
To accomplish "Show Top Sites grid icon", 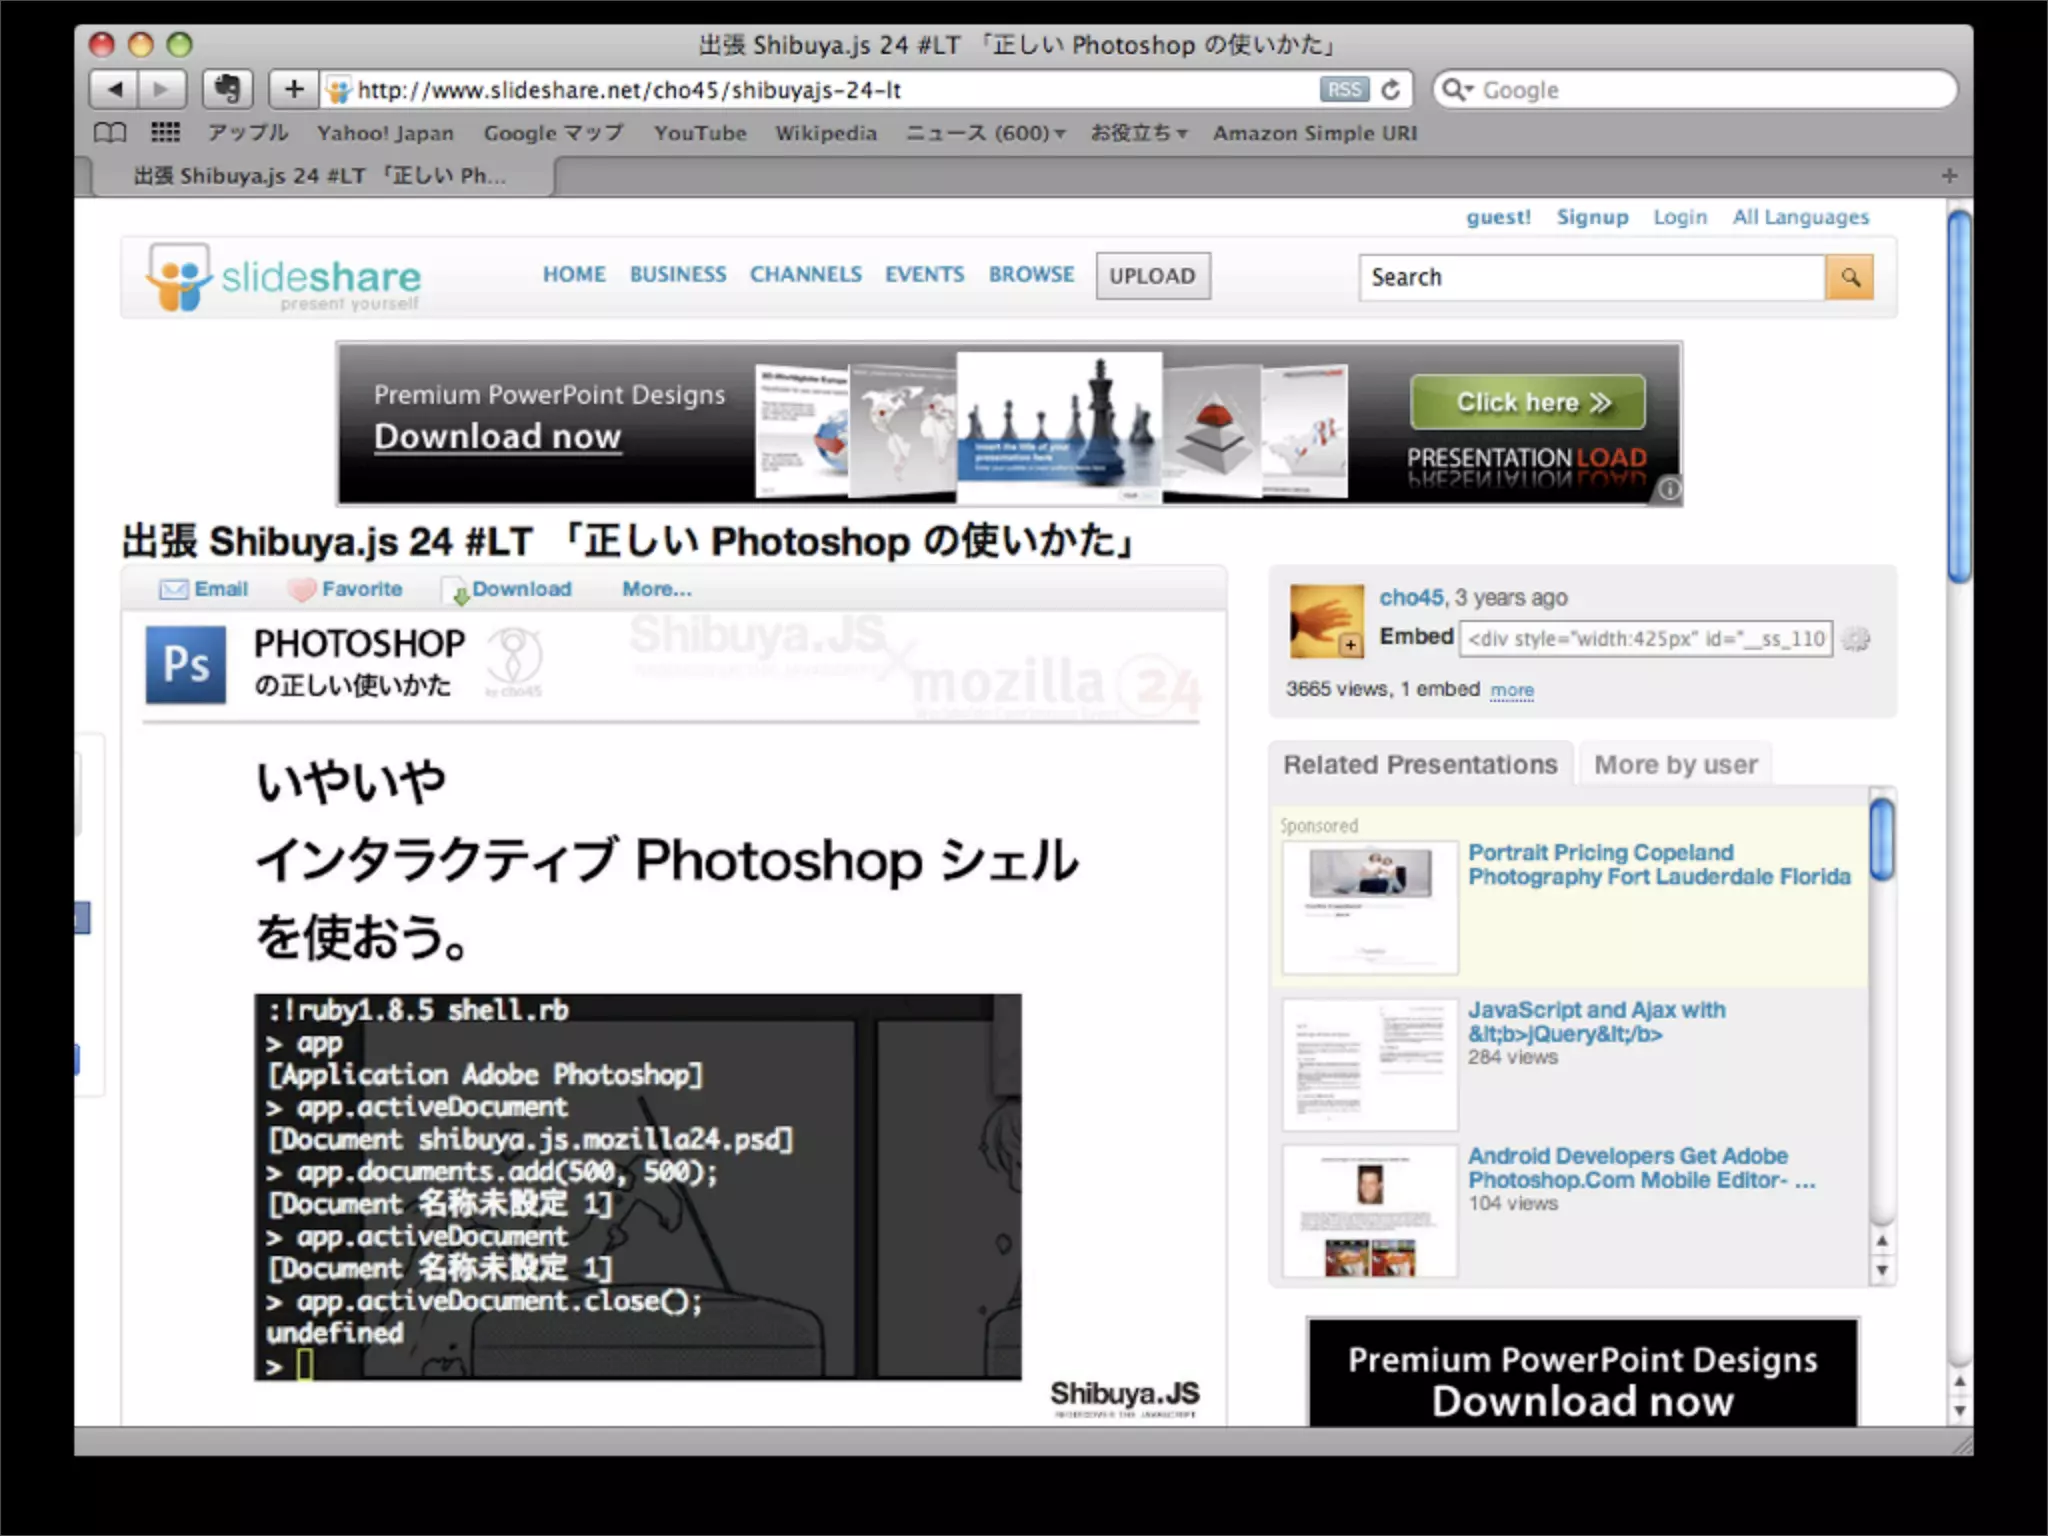I will pyautogui.click(x=165, y=133).
